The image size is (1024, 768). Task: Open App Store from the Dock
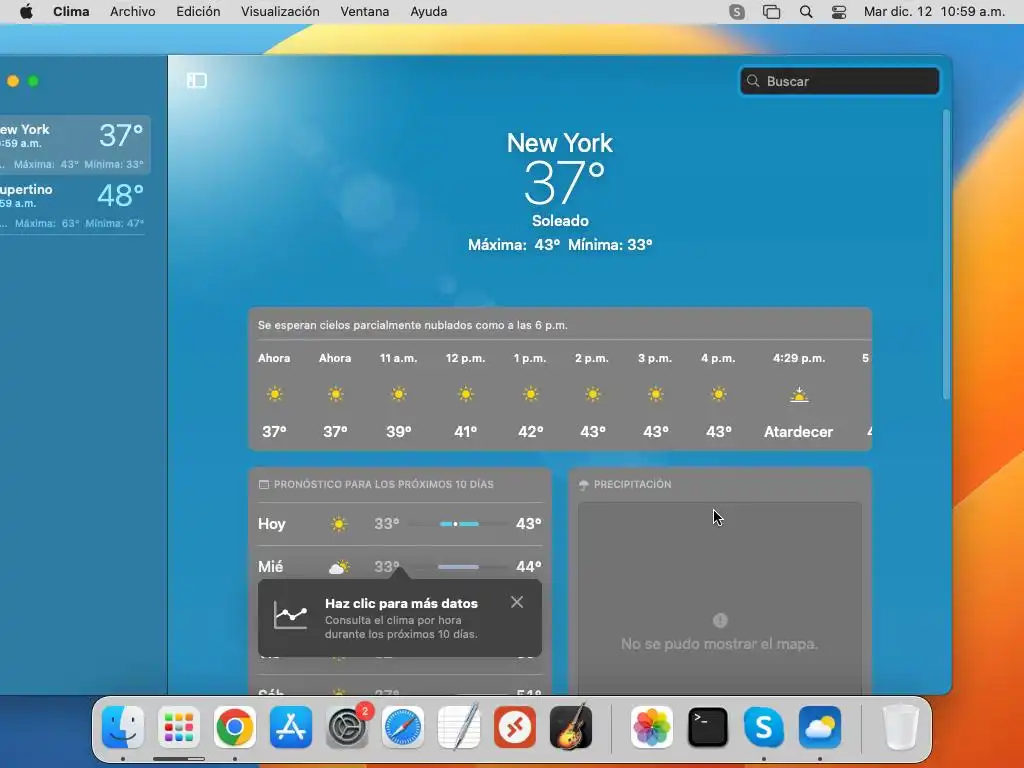pyautogui.click(x=291, y=727)
